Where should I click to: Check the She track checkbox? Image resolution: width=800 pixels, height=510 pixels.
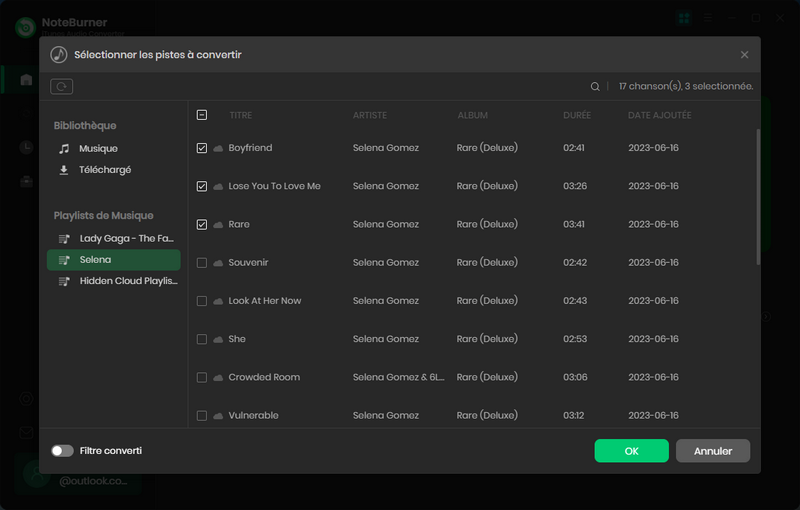[202, 339]
